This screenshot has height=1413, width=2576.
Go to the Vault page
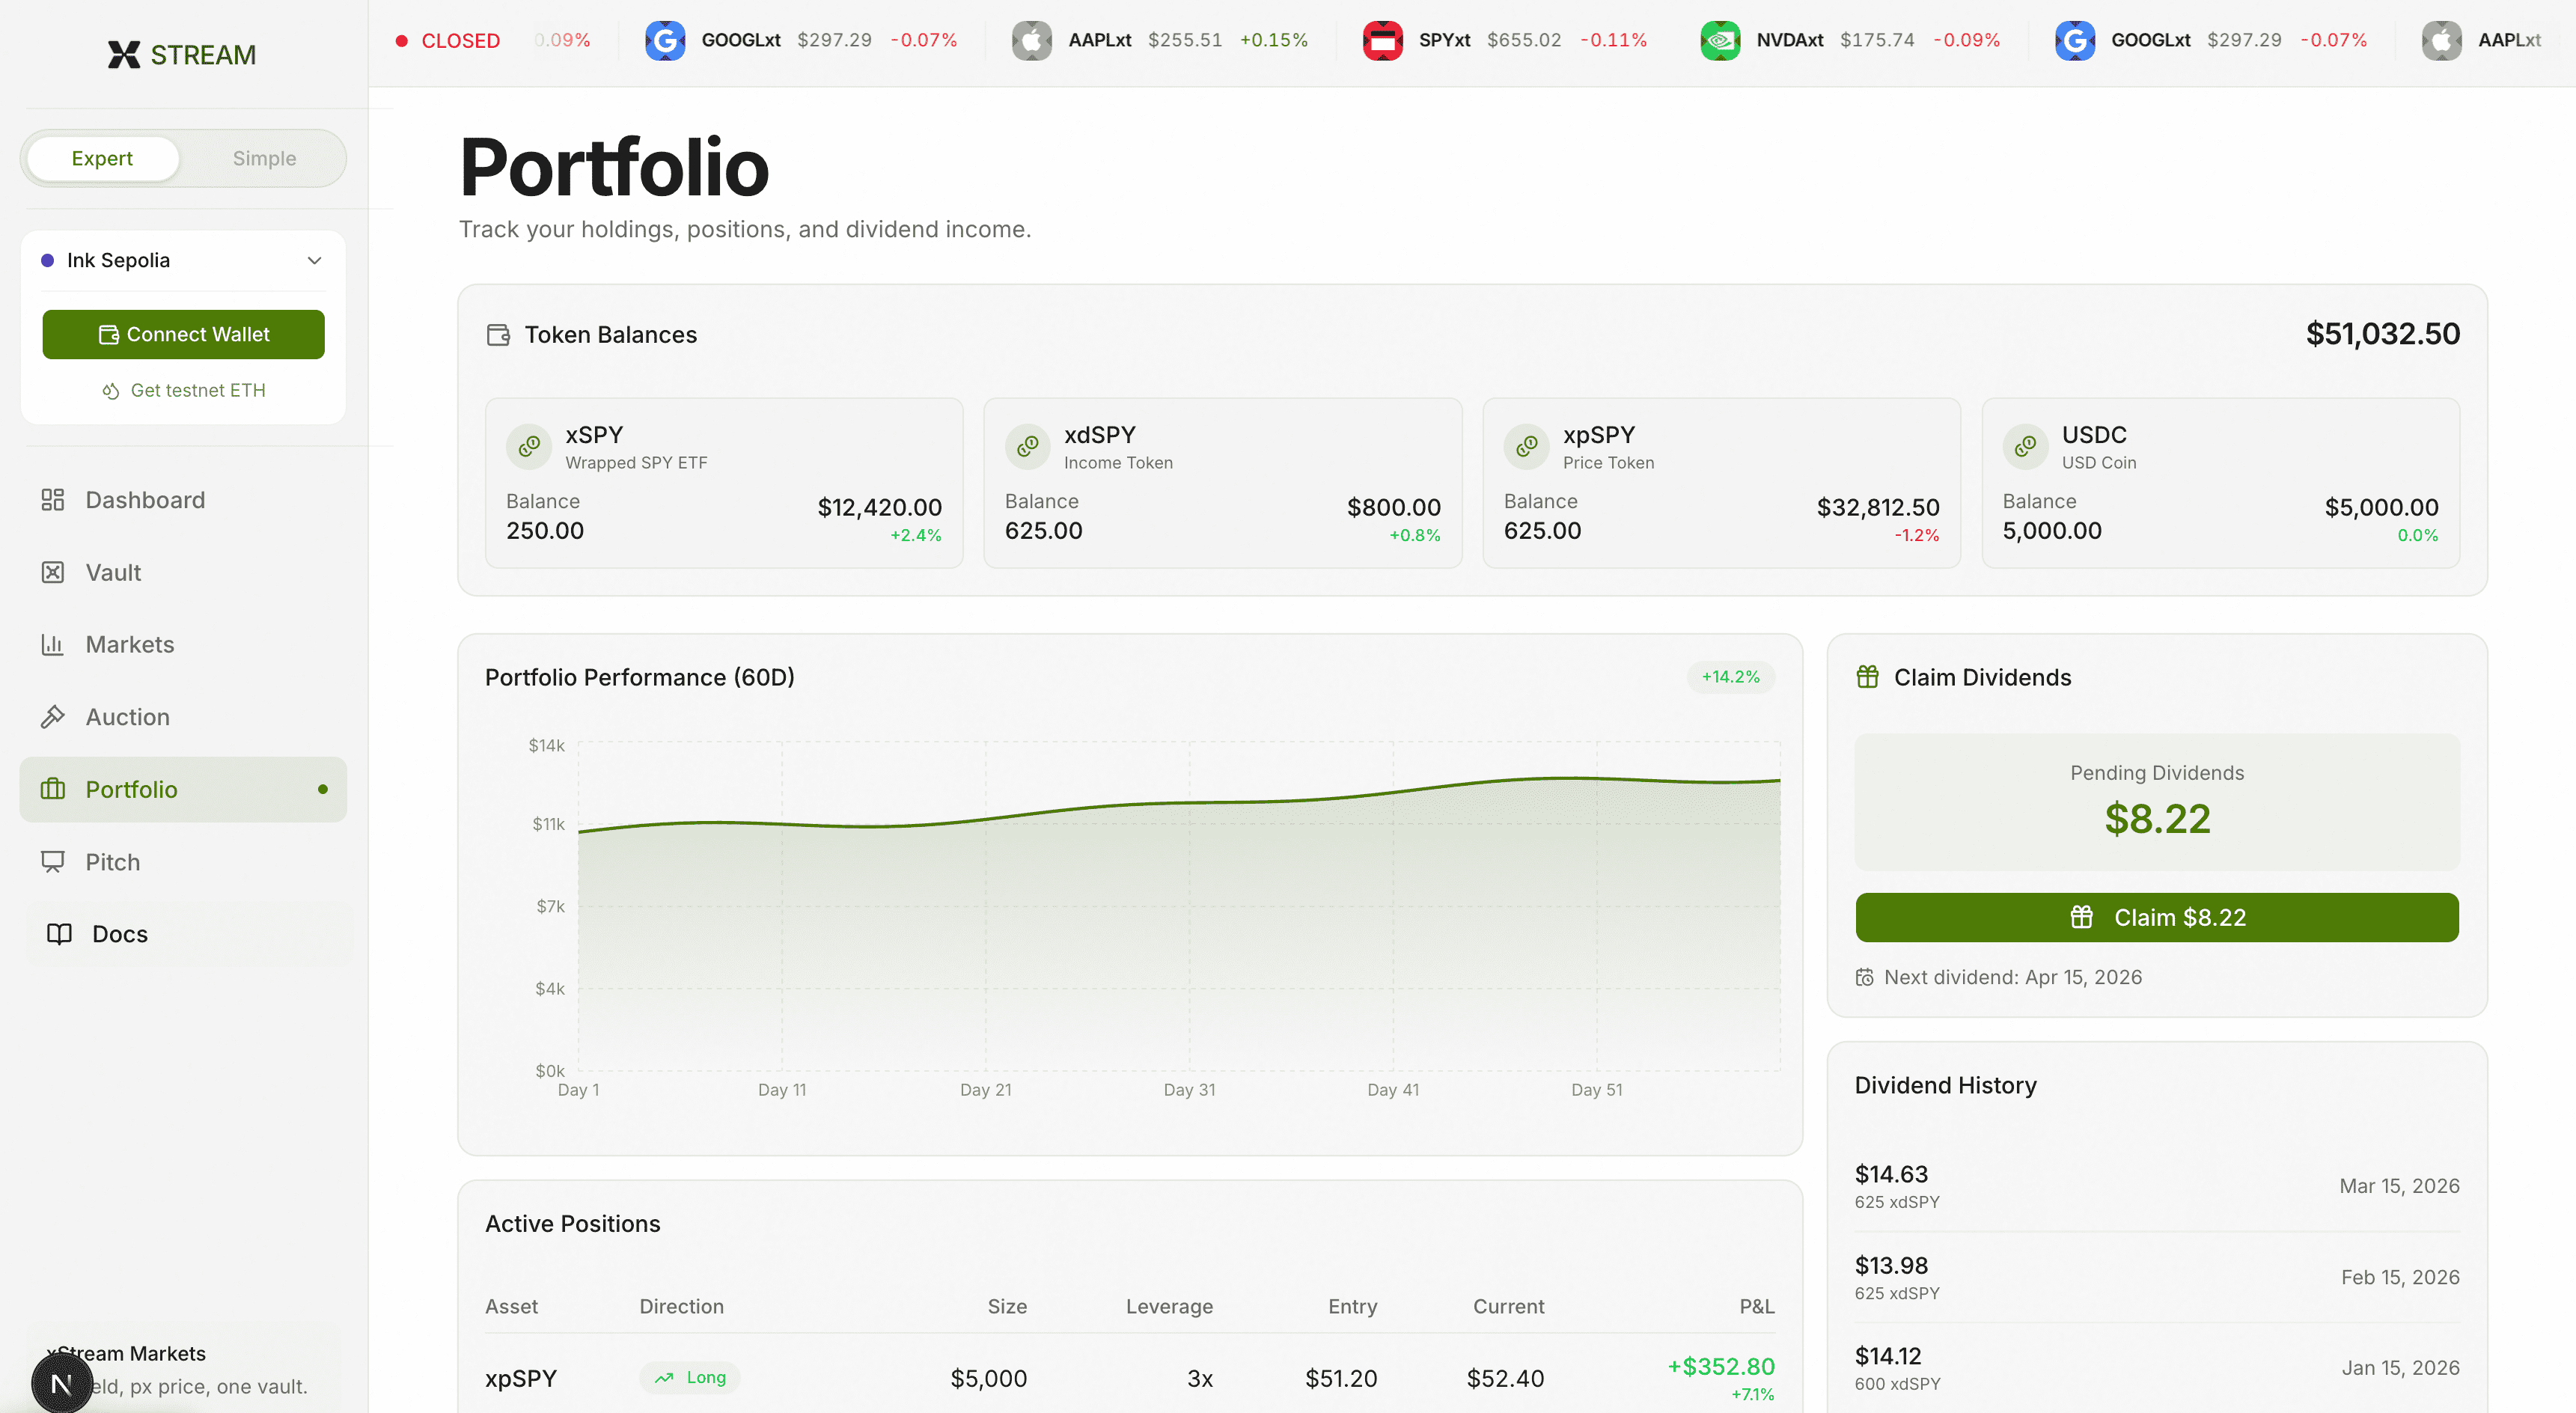pyautogui.click(x=113, y=572)
